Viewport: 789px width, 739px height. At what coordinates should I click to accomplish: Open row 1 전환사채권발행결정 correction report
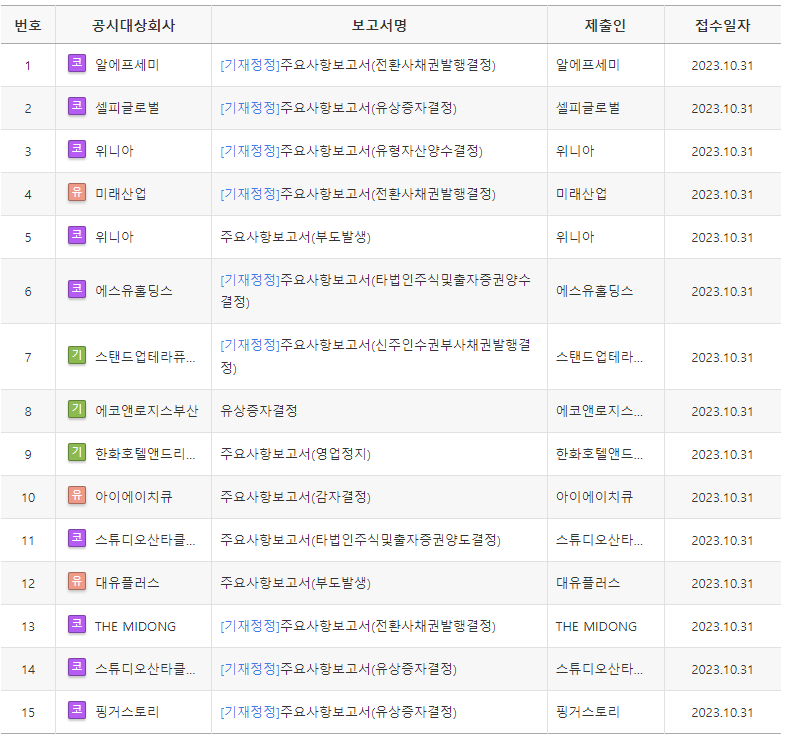coord(358,65)
